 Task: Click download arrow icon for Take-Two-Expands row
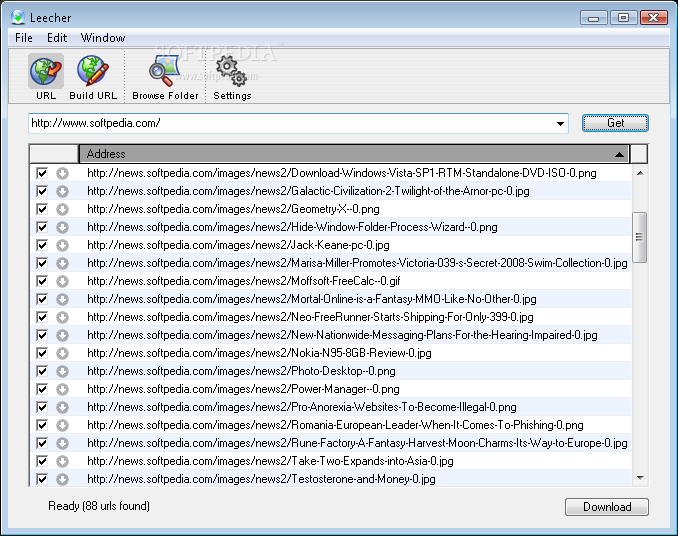coord(62,461)
